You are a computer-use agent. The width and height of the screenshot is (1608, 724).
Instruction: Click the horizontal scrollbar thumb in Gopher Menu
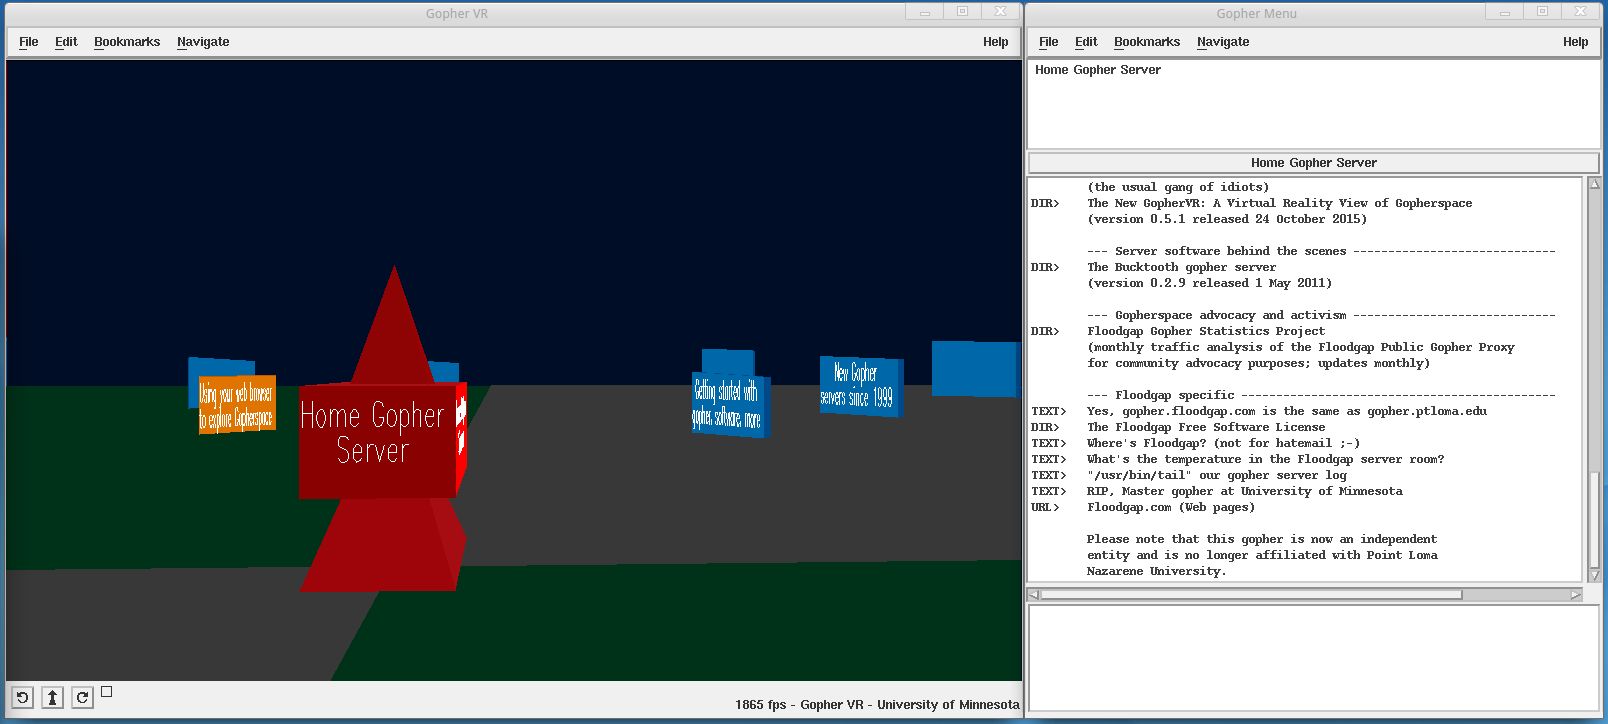coord(1251,594)
